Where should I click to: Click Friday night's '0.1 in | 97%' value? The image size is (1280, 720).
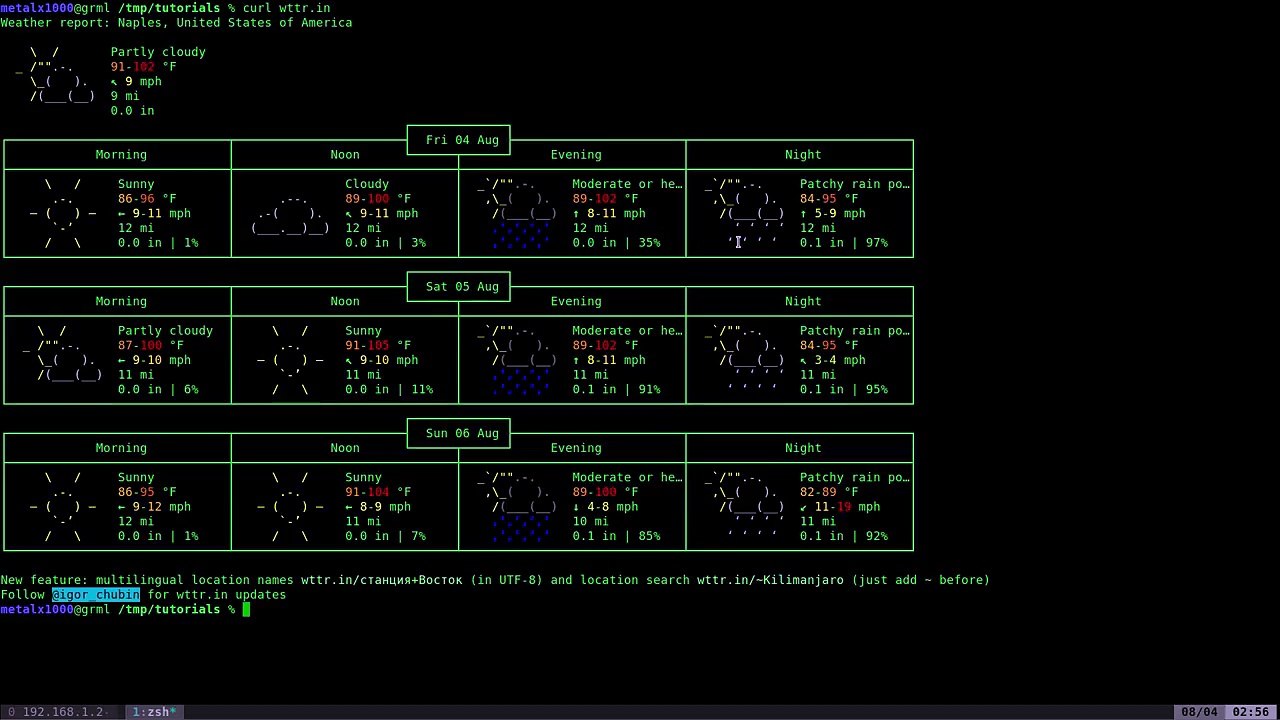coord(844,243)
